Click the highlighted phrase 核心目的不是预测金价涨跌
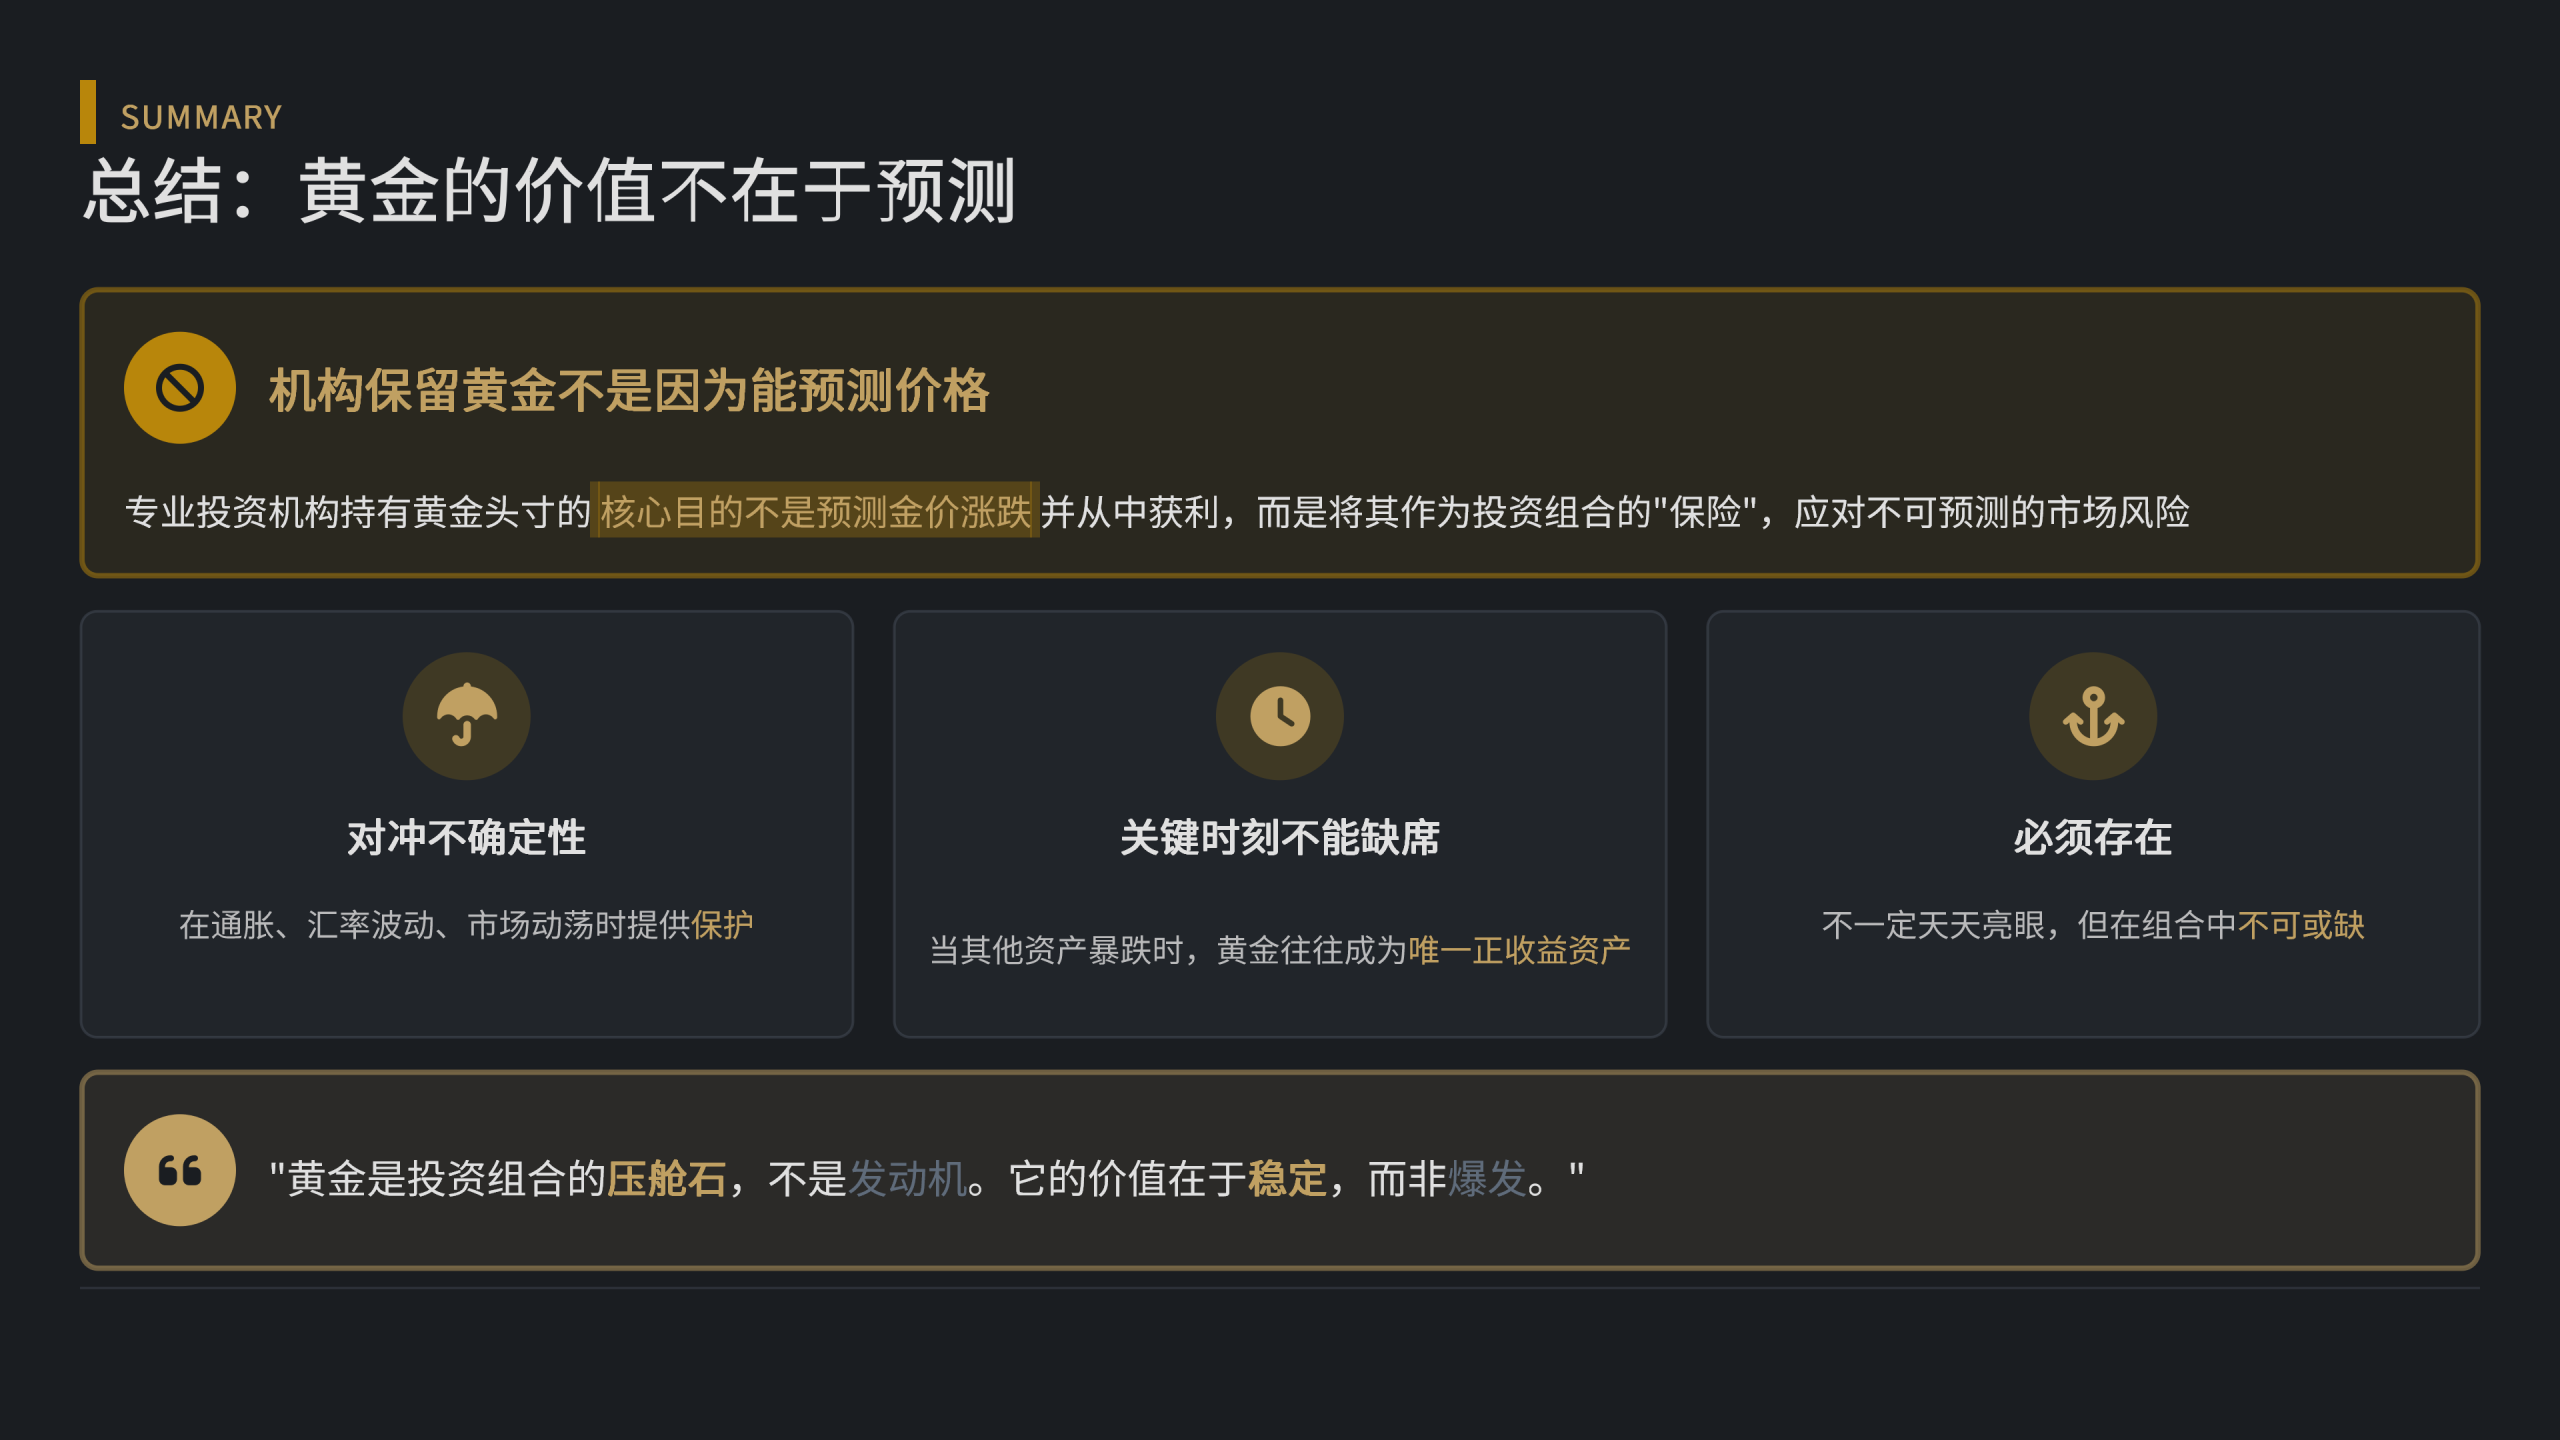Screen dimensions: 2560x1440 point(815,512)
